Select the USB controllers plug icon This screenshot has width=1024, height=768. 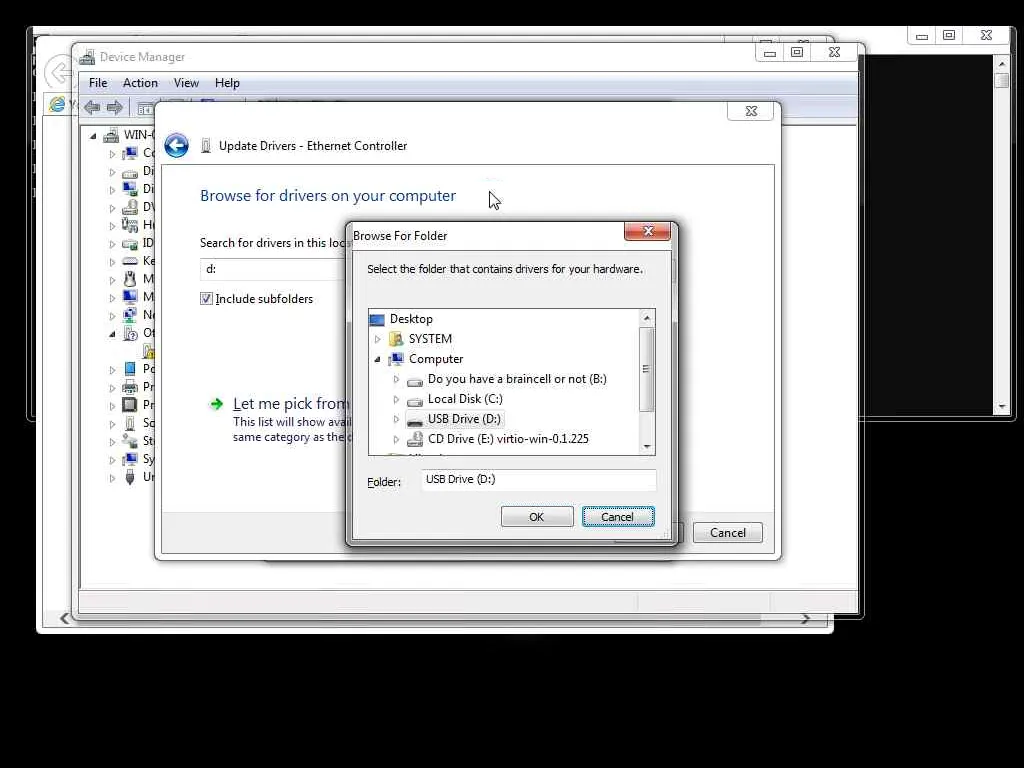coord(130,477)
